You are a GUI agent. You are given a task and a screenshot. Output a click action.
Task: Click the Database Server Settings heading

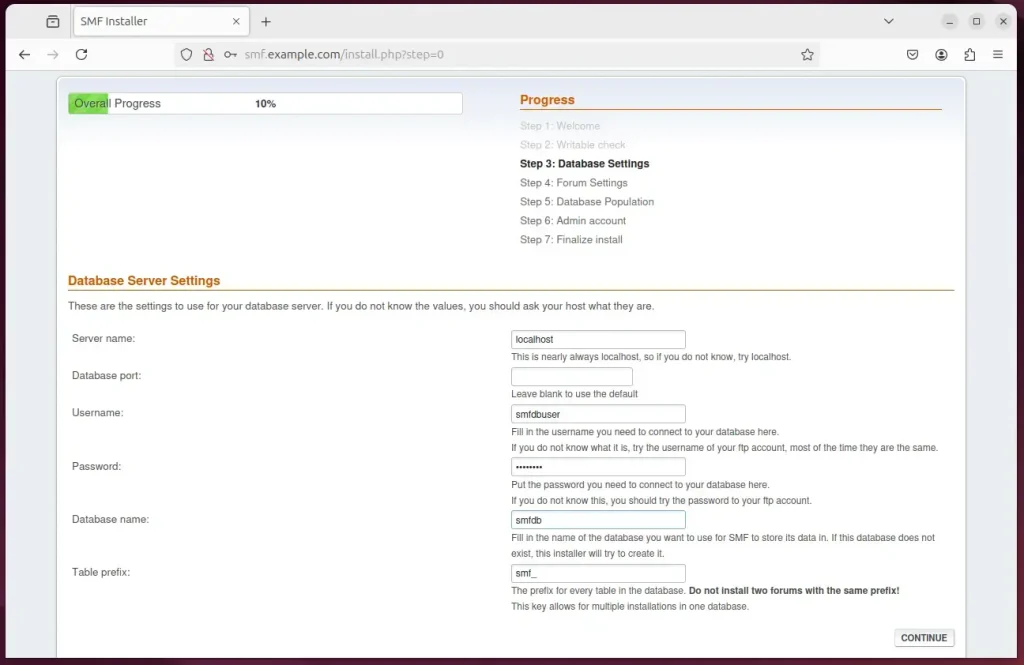(x=144, y=281)
